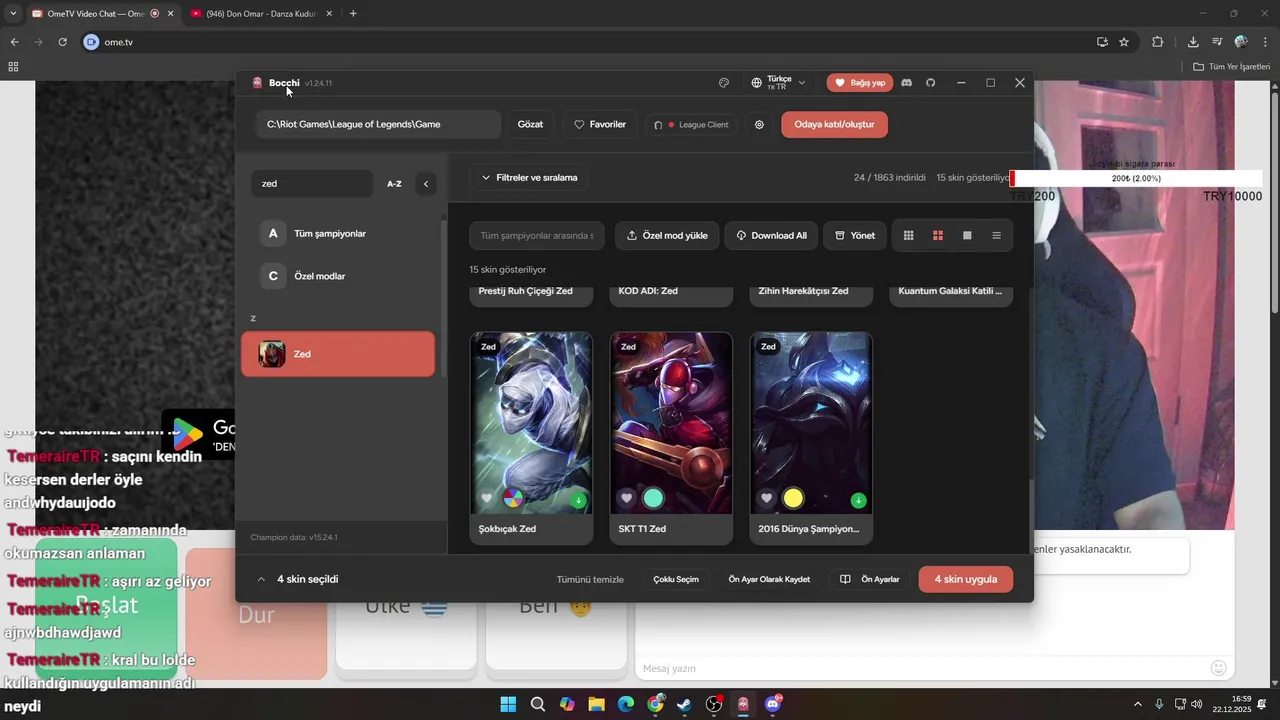This screenshot has height=720, width=1280.
Task: Switch to large card view
Action: [x=967, y=236]
